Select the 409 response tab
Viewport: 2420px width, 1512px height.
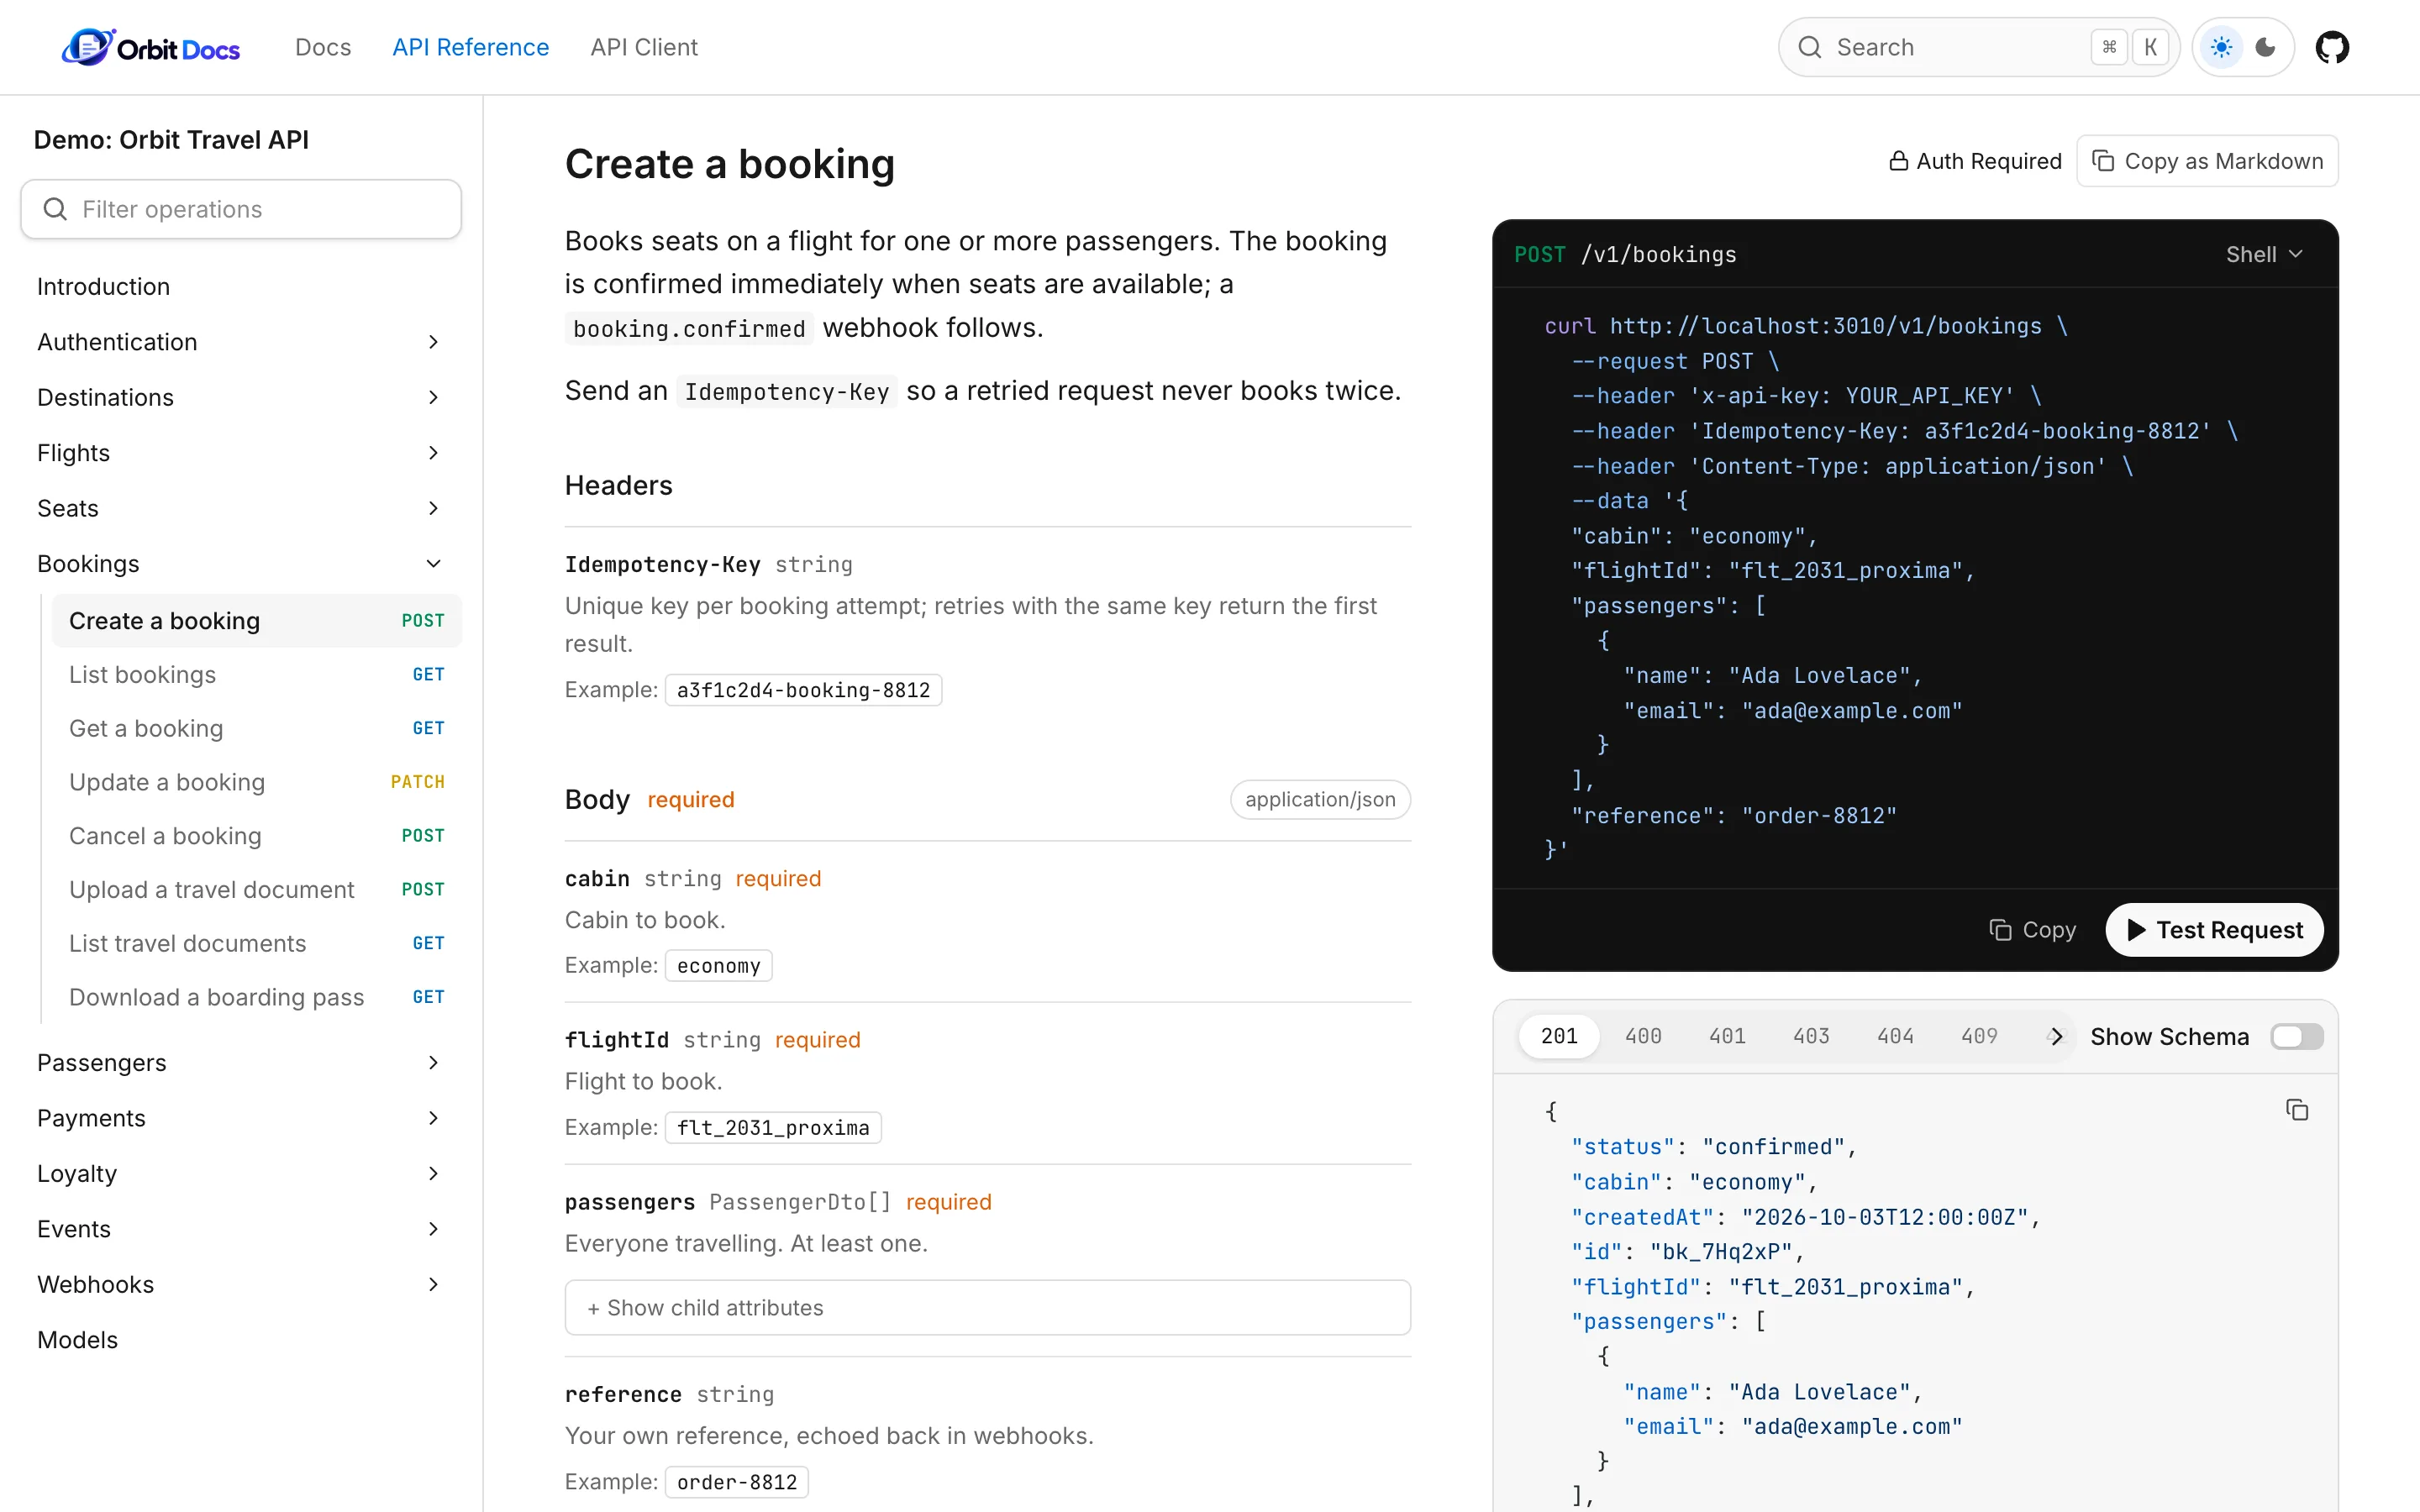(1979, 1036)
